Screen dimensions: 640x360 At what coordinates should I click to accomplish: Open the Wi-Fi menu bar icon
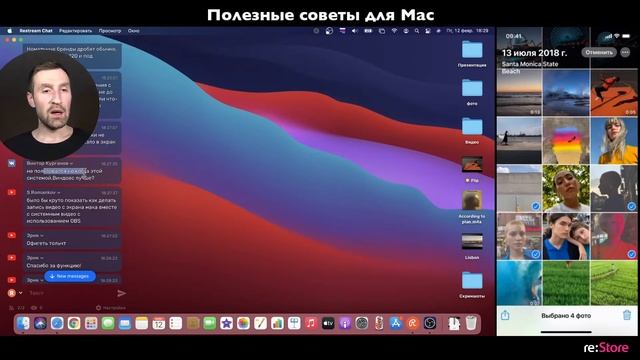click(394, 31)
